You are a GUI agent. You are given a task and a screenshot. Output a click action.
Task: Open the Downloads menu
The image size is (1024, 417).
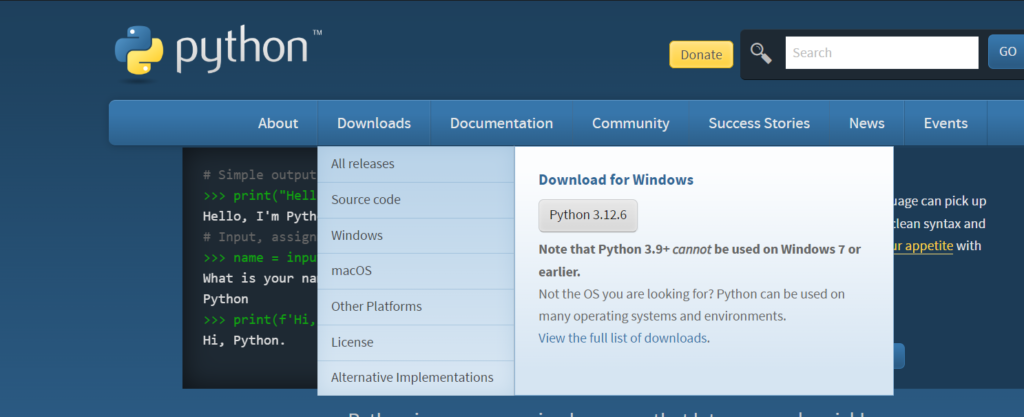(374, 123)
